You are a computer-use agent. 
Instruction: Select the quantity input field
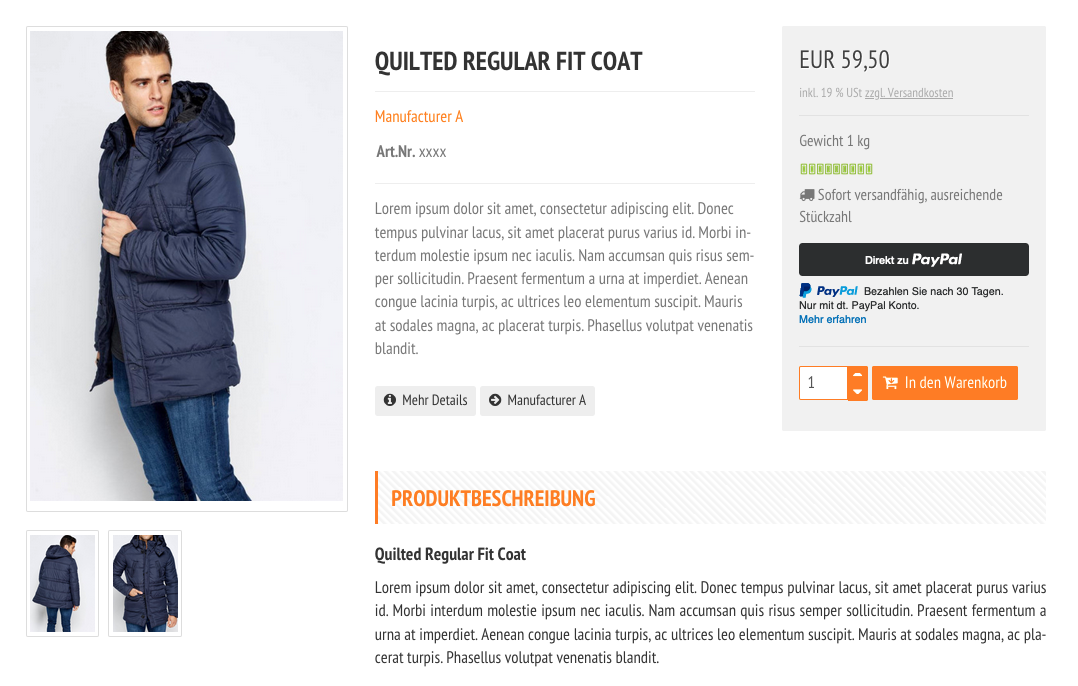click(x=823, y=383)
